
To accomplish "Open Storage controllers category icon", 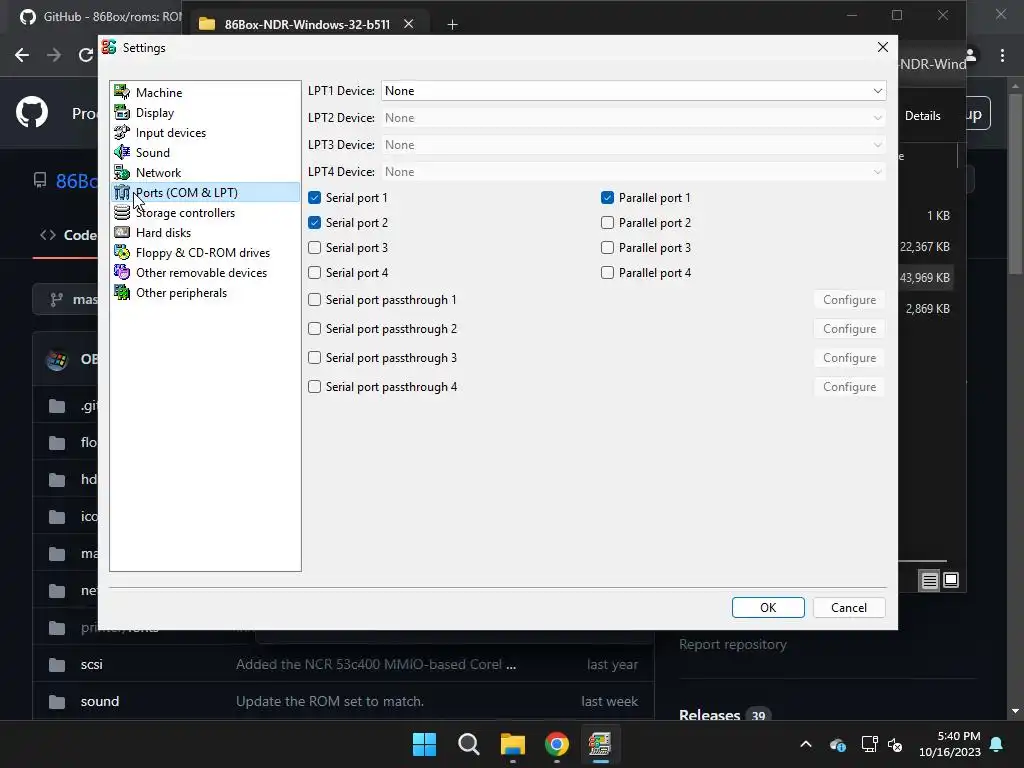I will (122, 212).
